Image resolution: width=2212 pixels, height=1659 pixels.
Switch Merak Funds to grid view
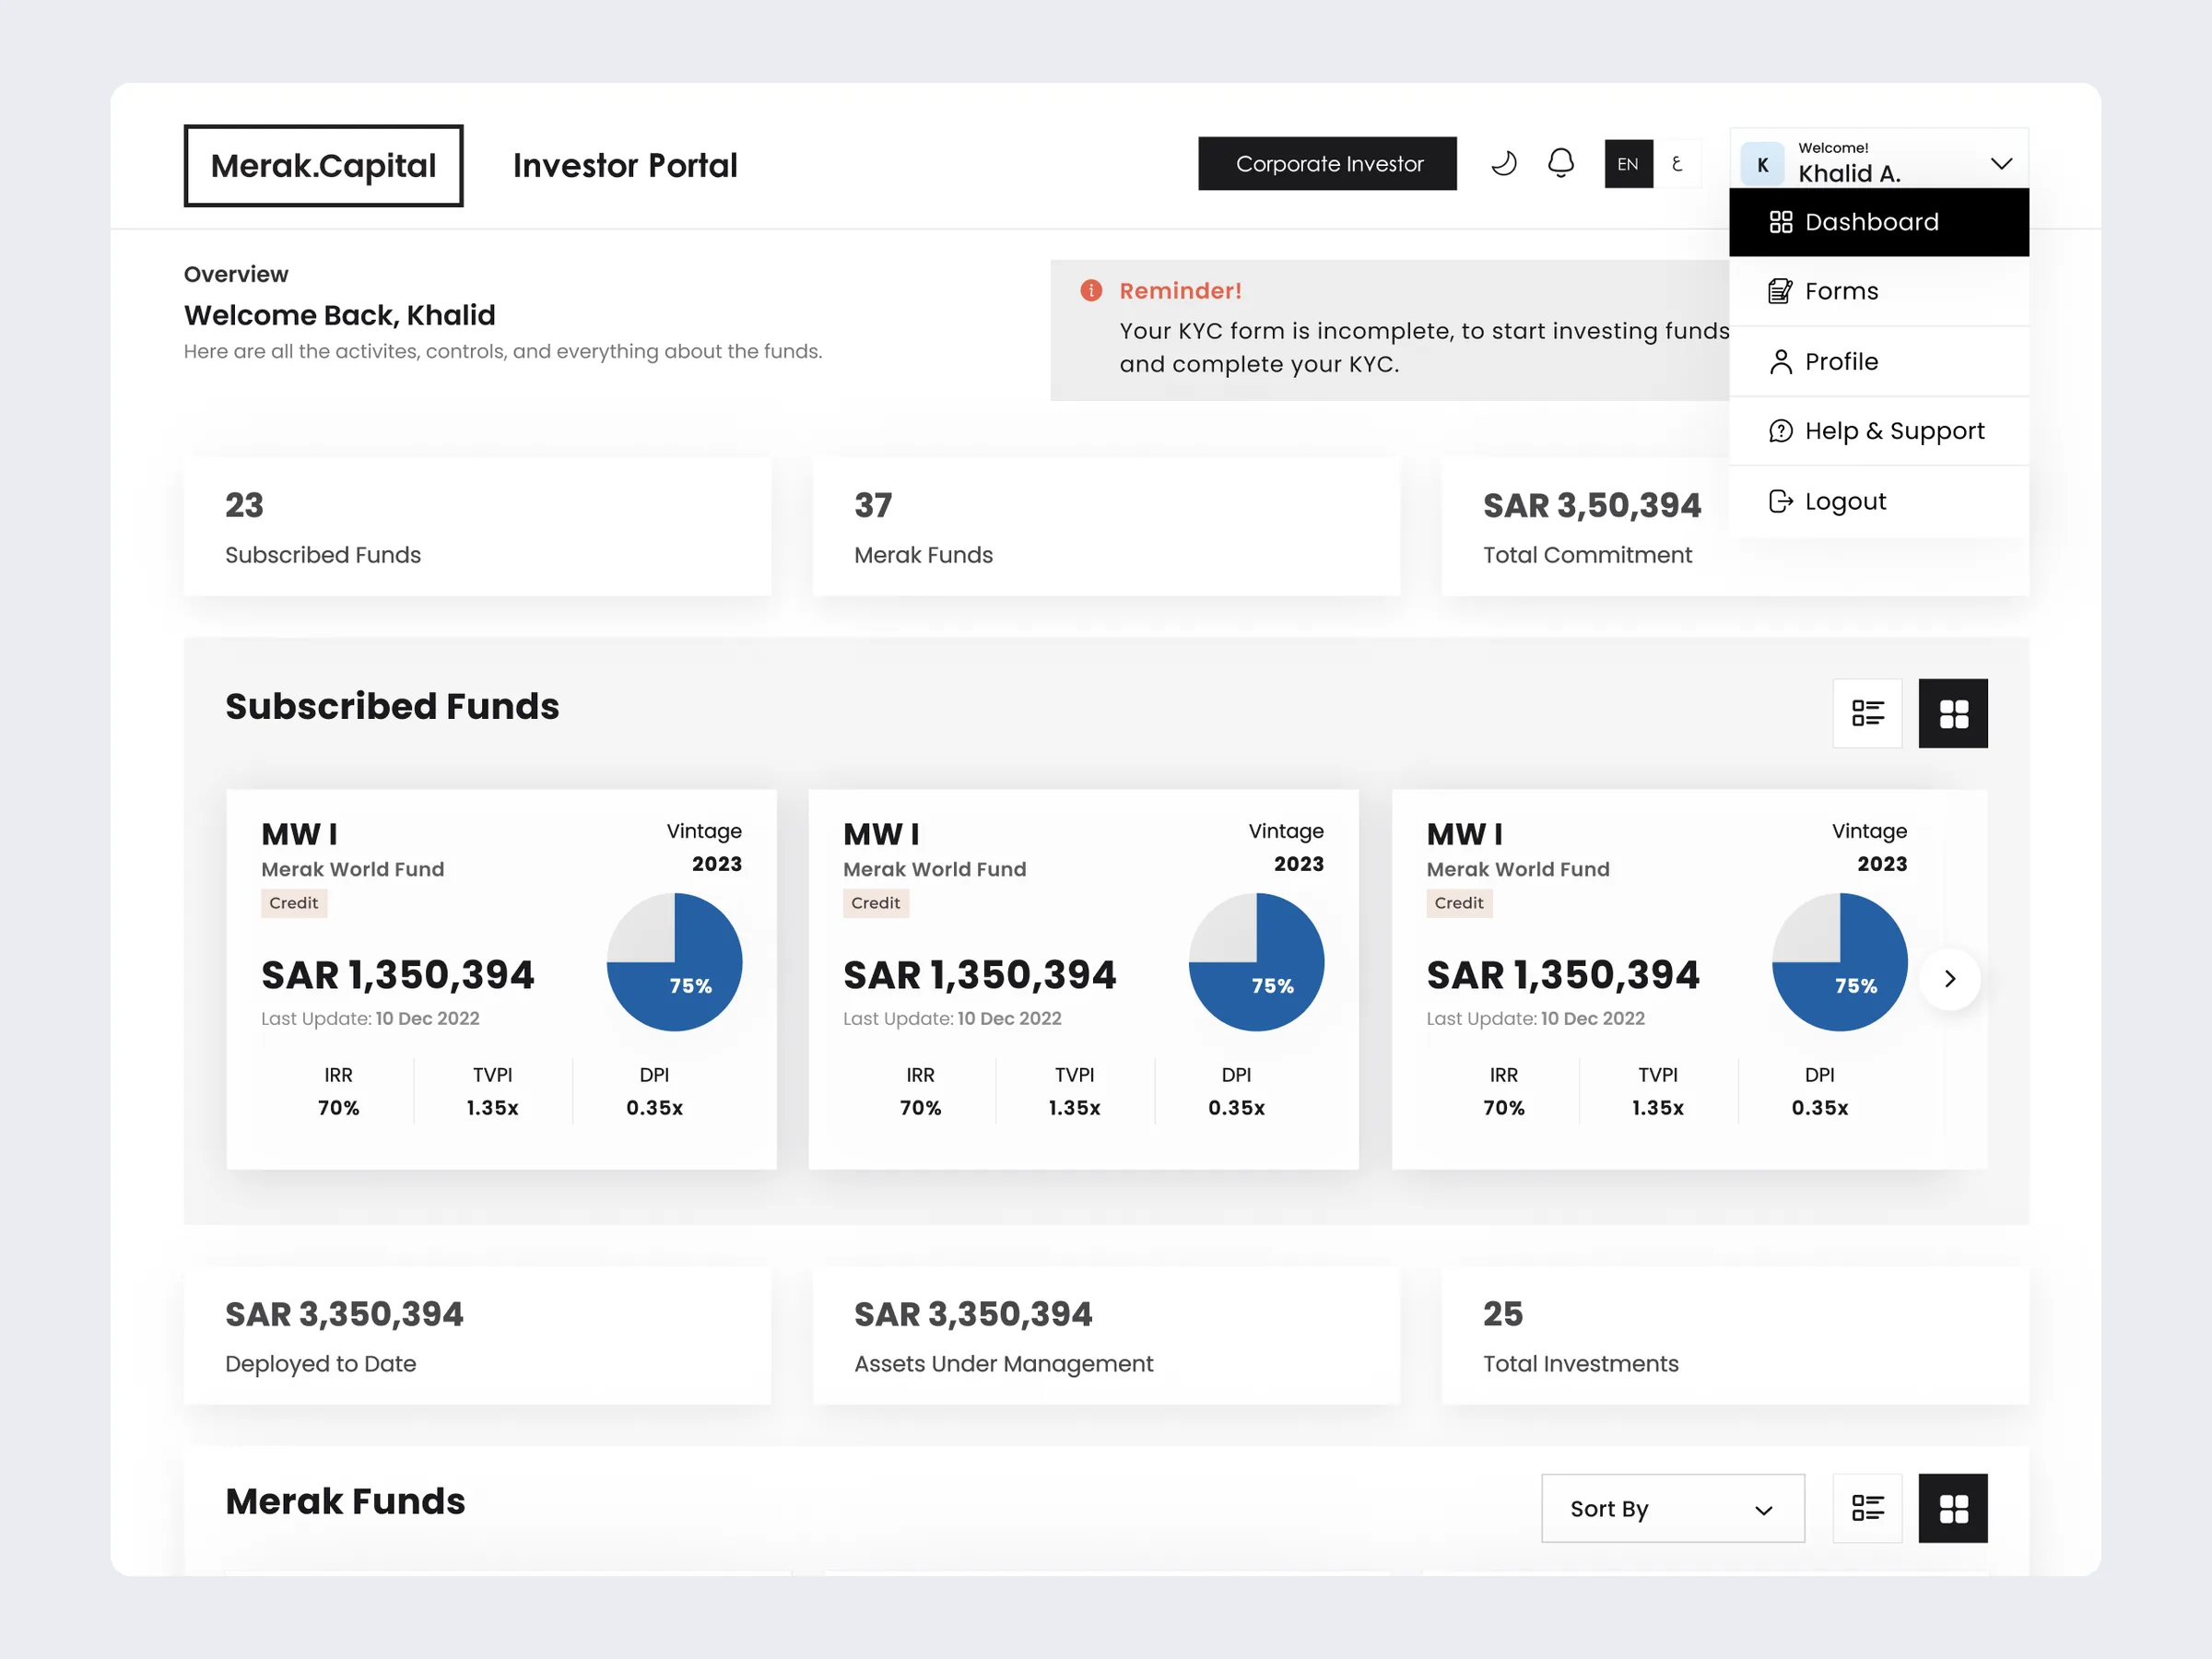1953,1508
